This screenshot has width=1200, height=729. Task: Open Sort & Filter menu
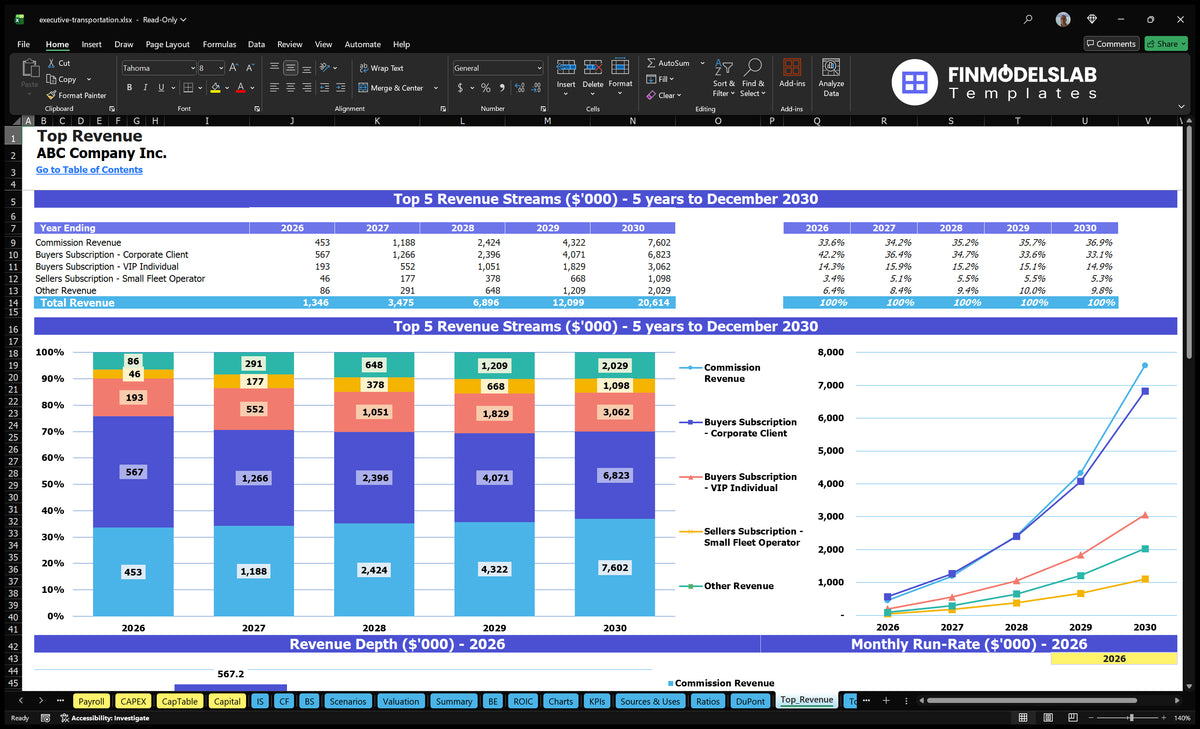(x=724, y=78)
